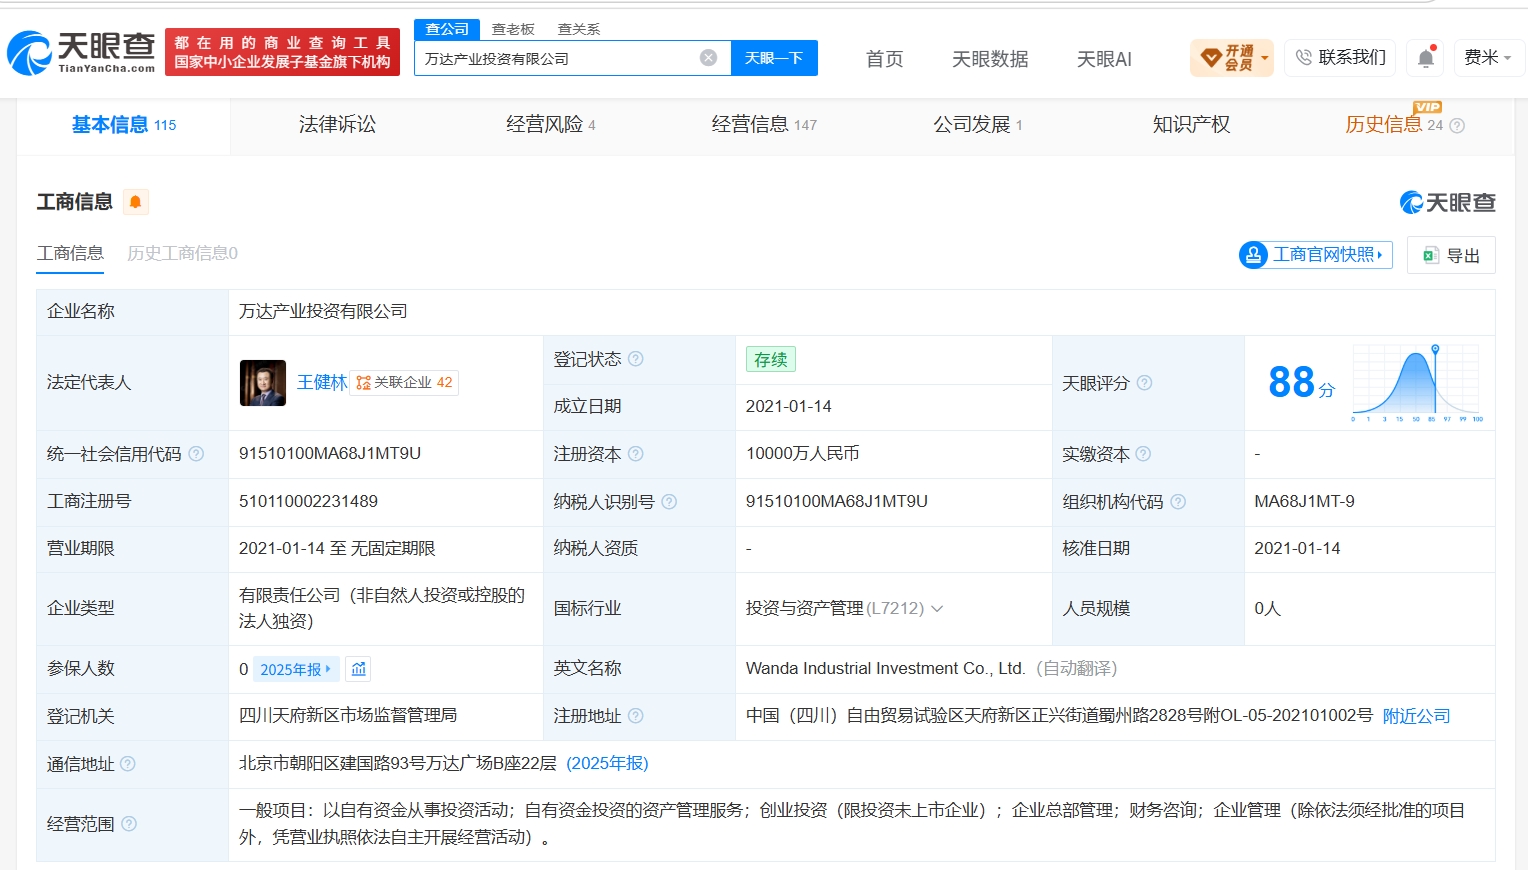Click the 存续 status tag
The width and height of the screenshot is (1528, 870).
(x=771, y=360)
